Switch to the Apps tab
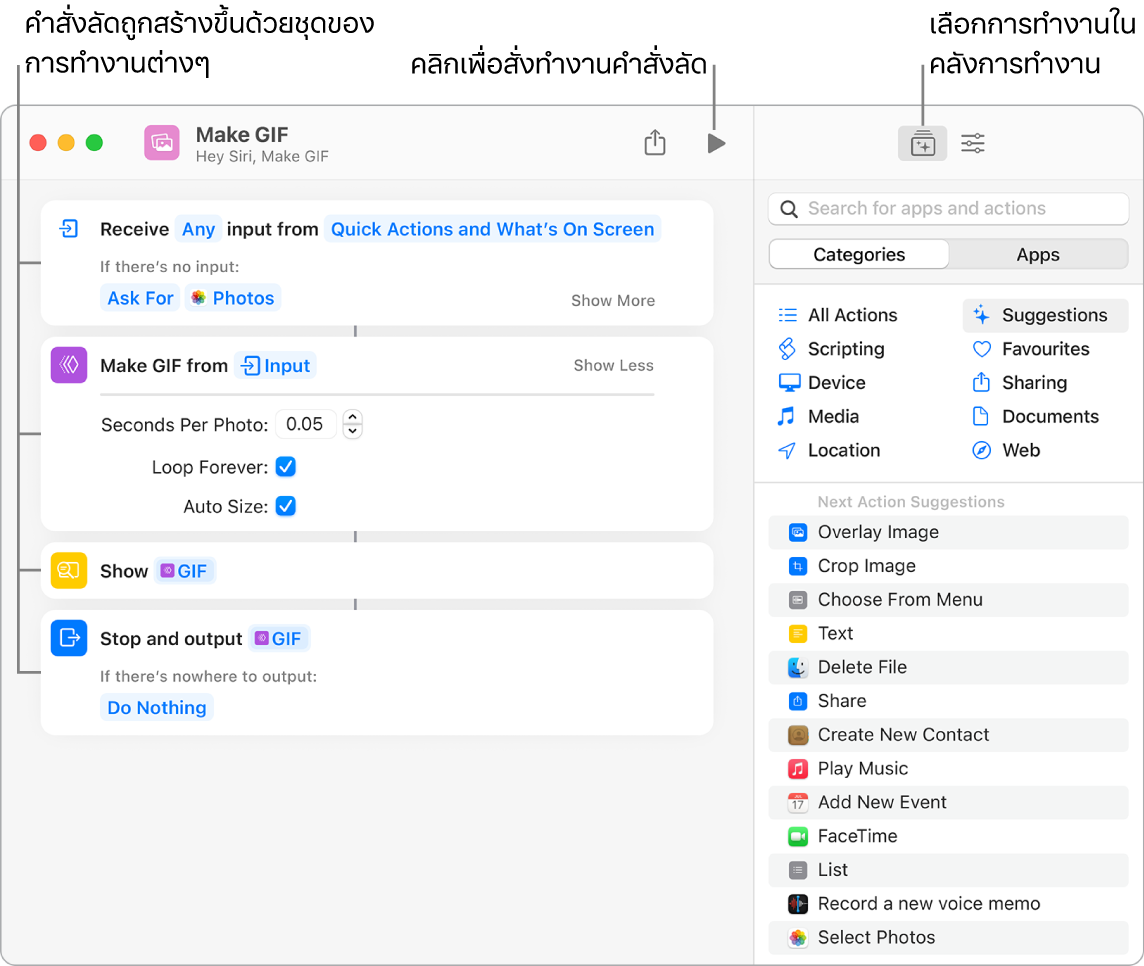The image size is (1144, 966). (1037, 254)
